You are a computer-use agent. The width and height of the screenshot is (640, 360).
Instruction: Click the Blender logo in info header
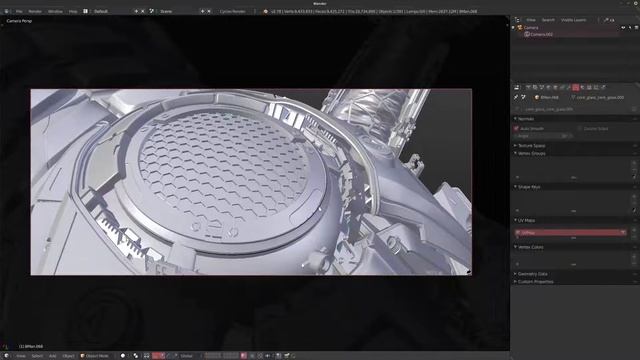coord(266,11)
